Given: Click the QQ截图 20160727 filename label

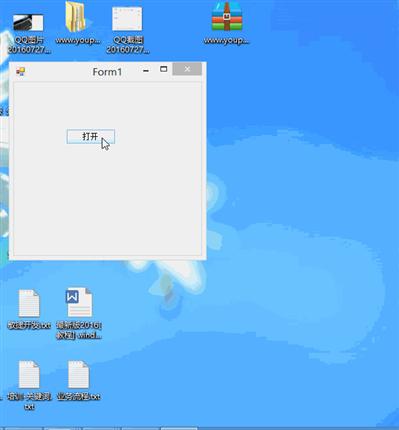Looking at the screenshot, I should (x=128, y=45).
